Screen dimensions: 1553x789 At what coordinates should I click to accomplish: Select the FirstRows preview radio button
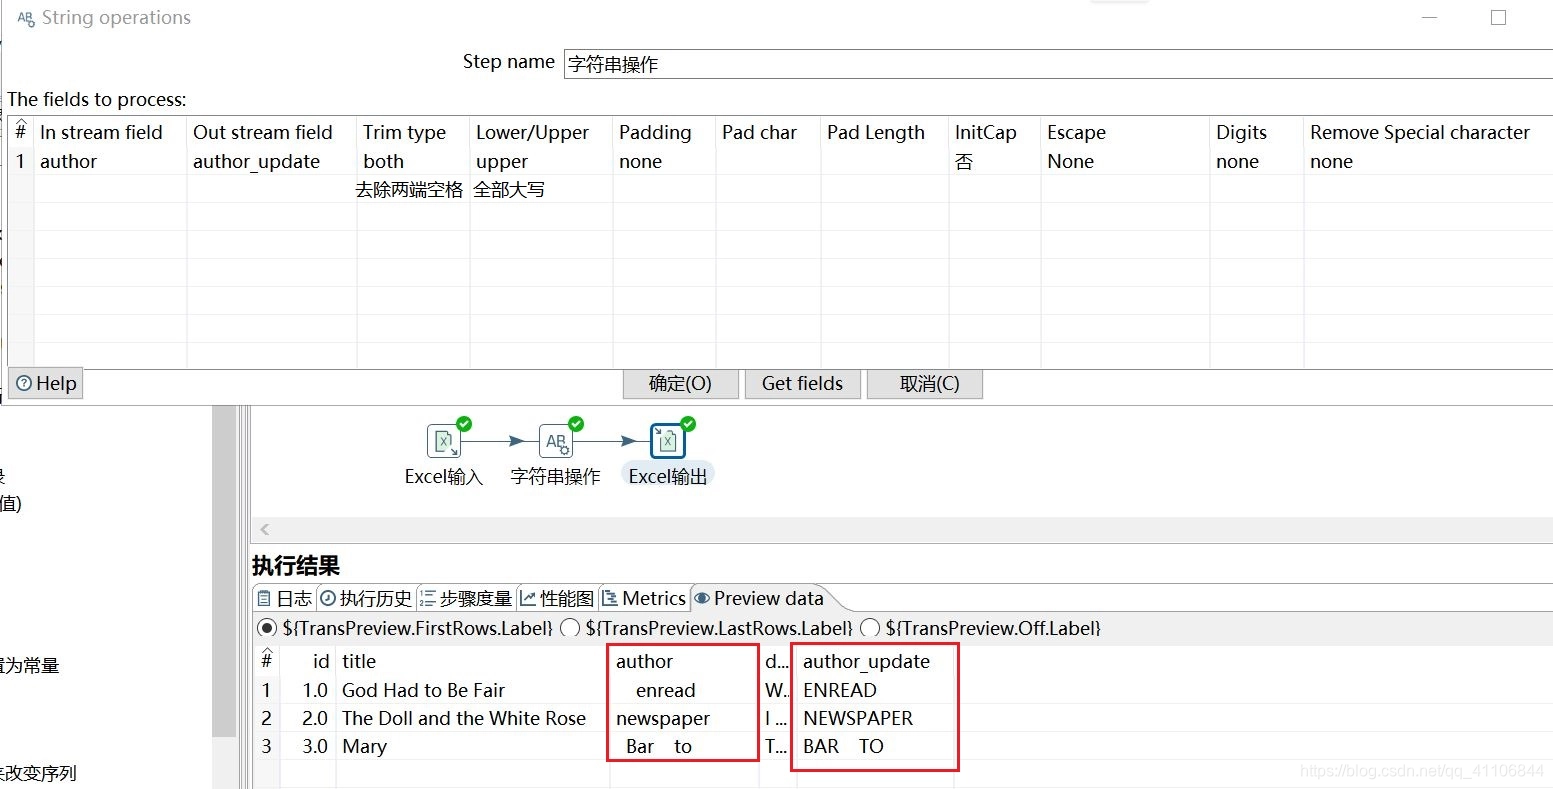pos(267,628)
